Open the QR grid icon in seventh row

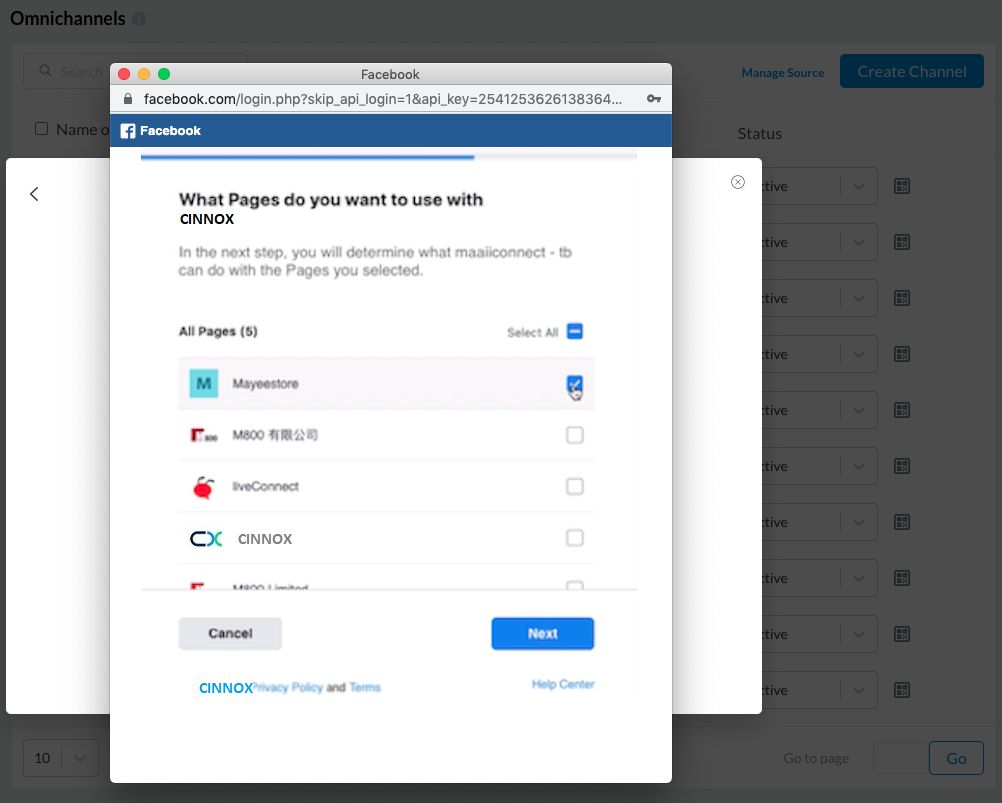pos(902,522)
